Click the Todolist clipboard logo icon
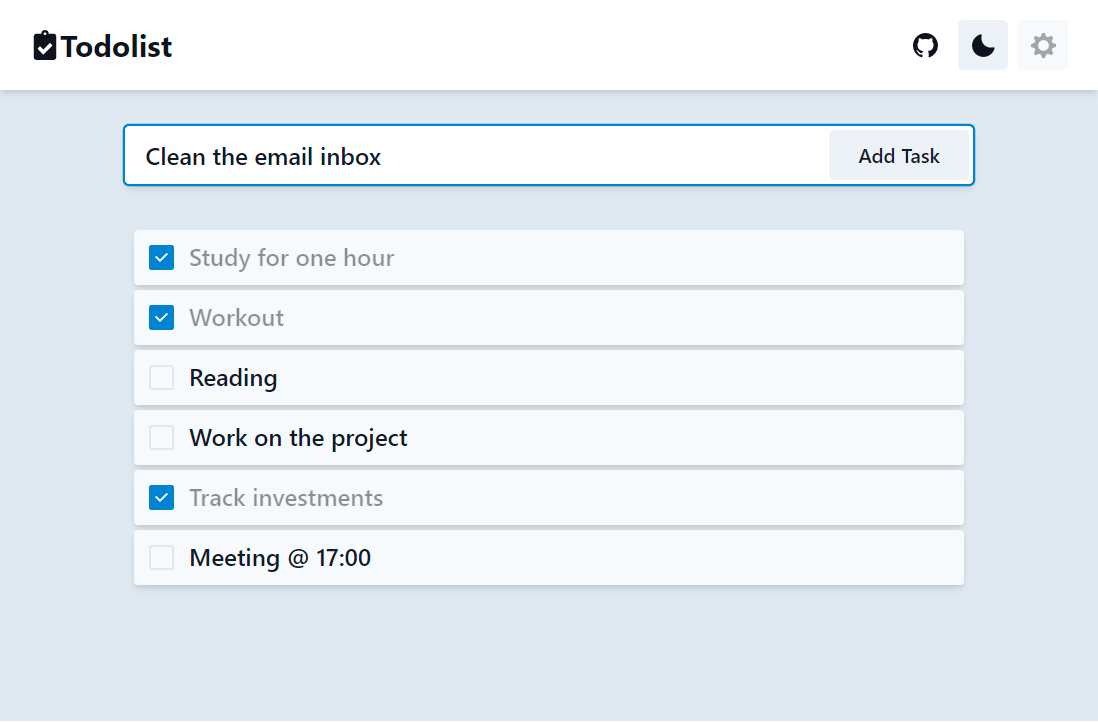 point(45,46)
